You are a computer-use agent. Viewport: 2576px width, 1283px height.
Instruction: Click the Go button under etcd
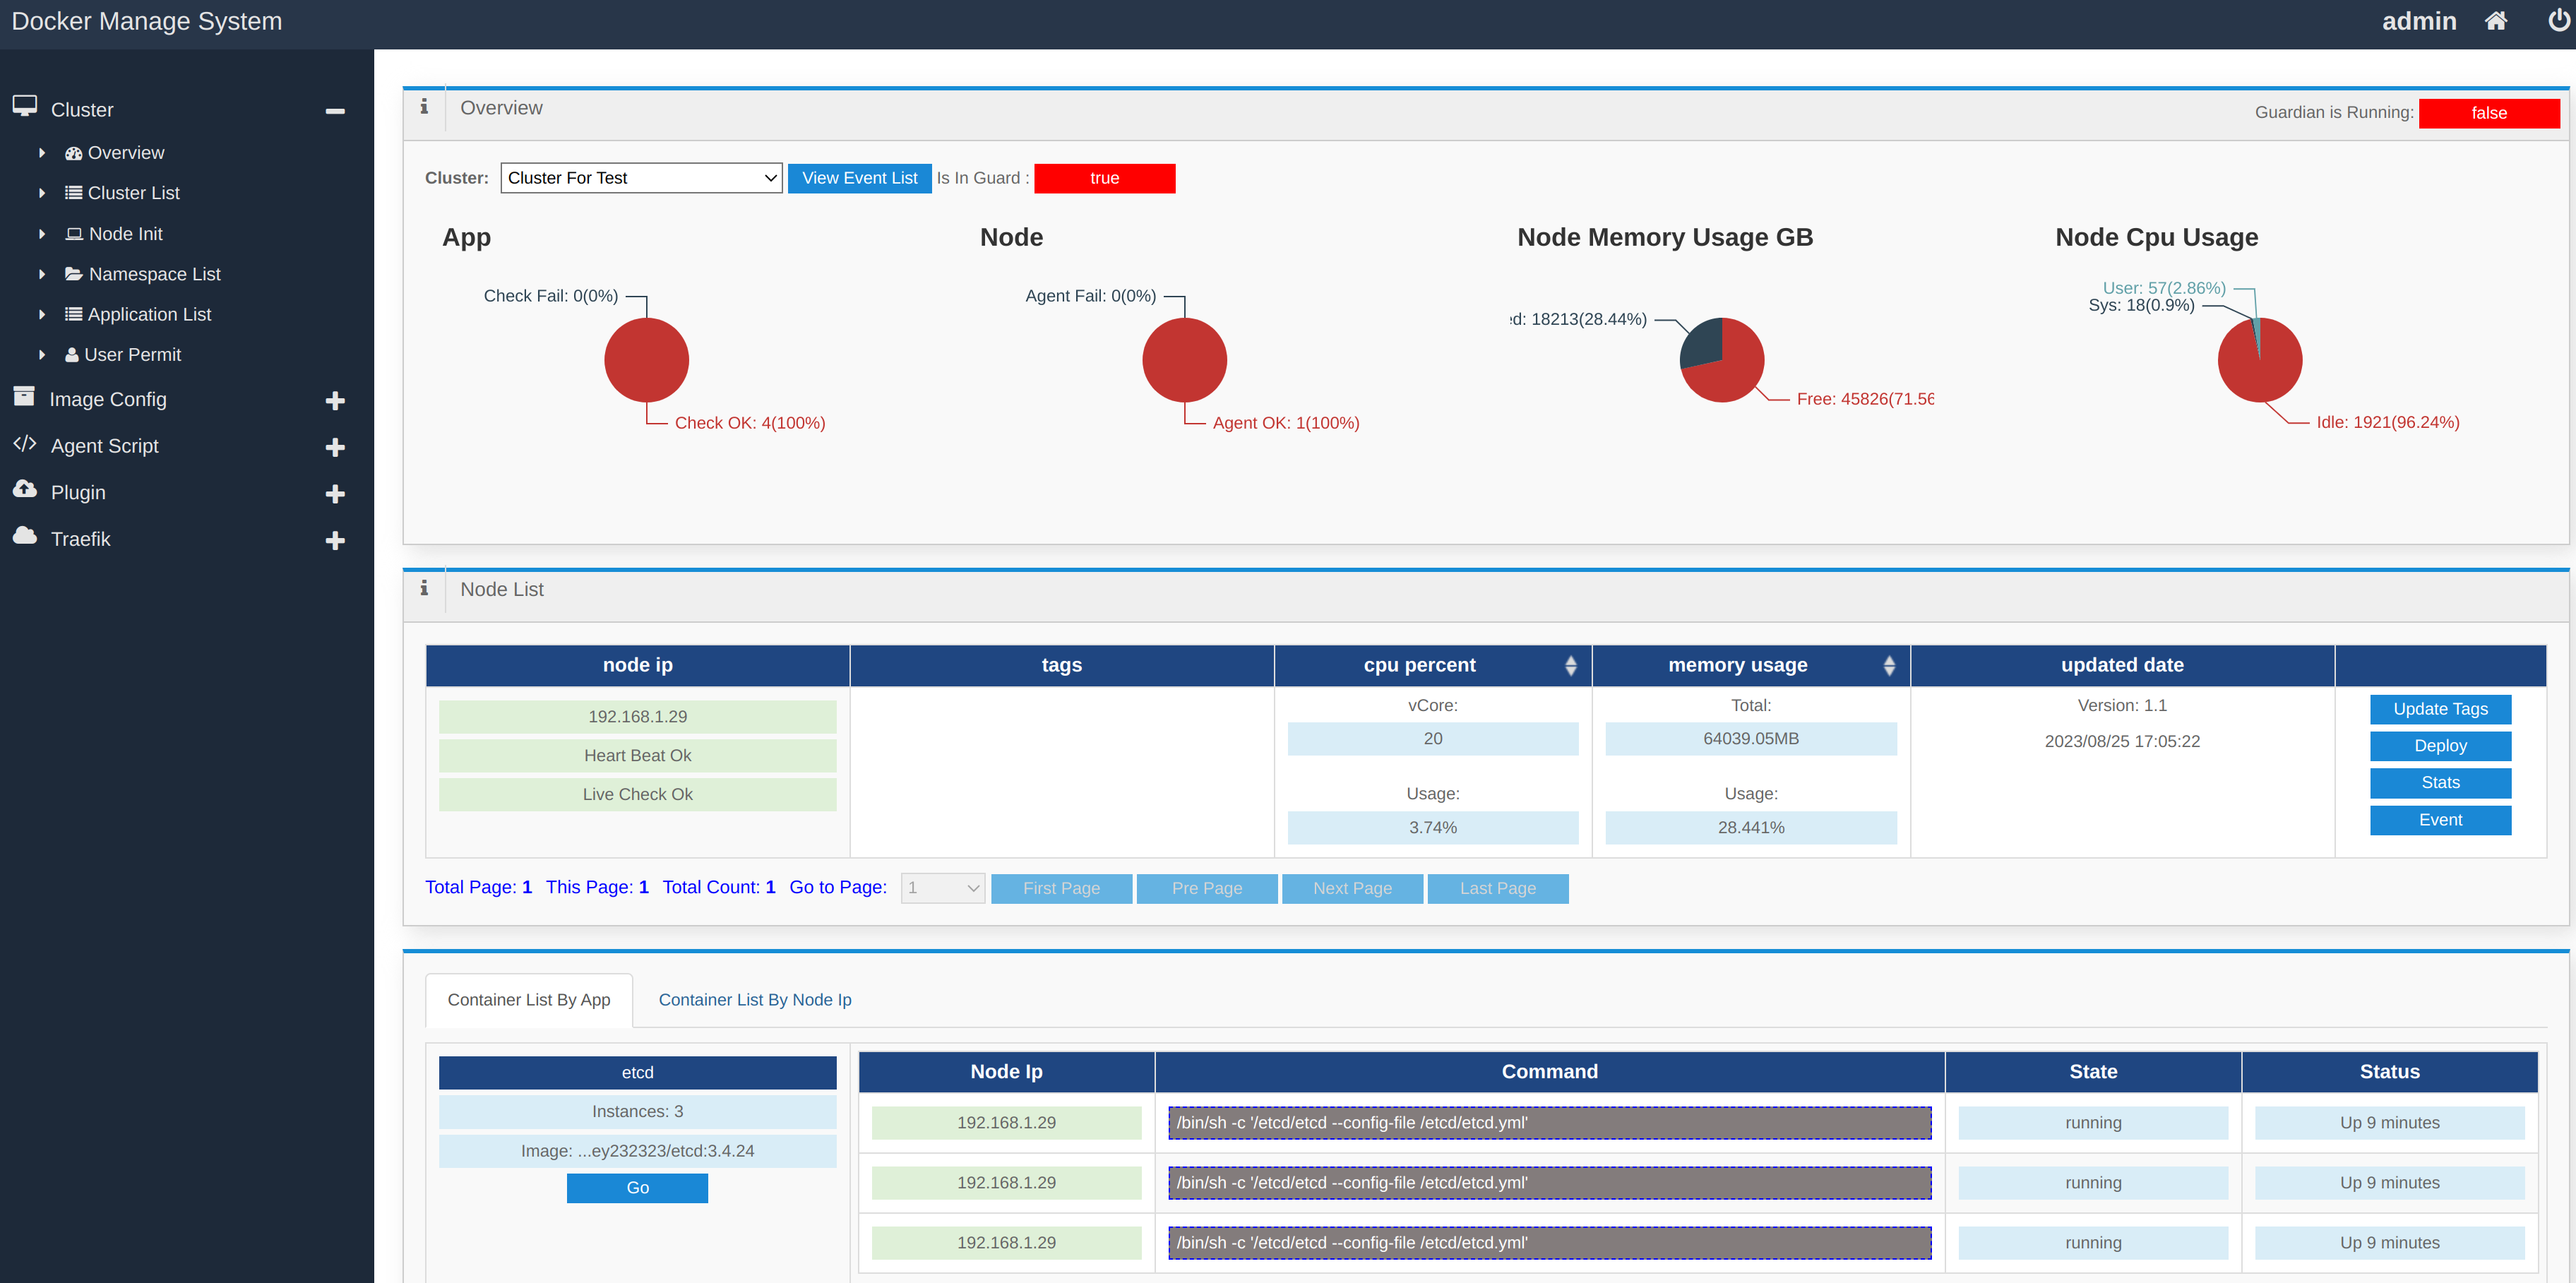click(637, 1188)
